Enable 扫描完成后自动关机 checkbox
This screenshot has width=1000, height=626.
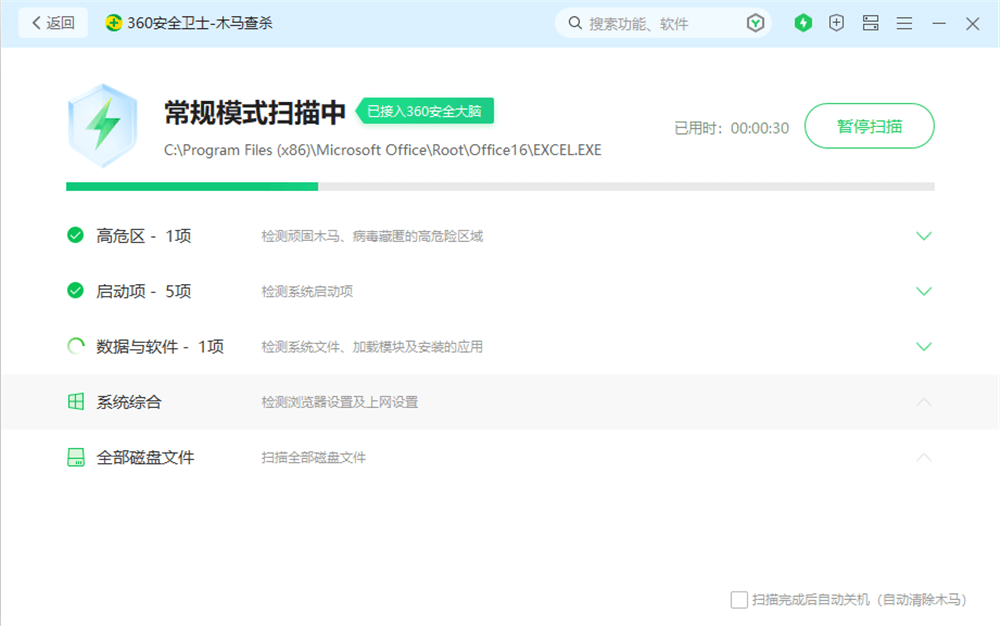(x=739, y=600)
